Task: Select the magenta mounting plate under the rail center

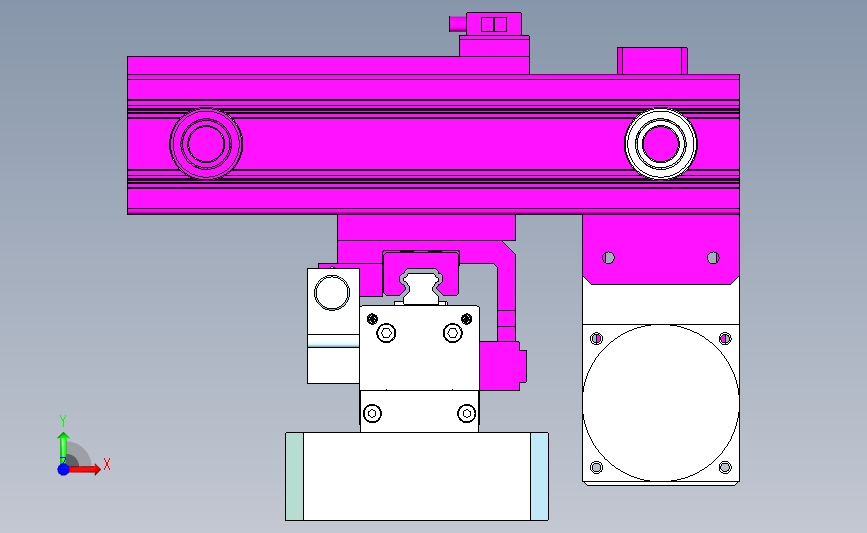Action: [426, 228]
